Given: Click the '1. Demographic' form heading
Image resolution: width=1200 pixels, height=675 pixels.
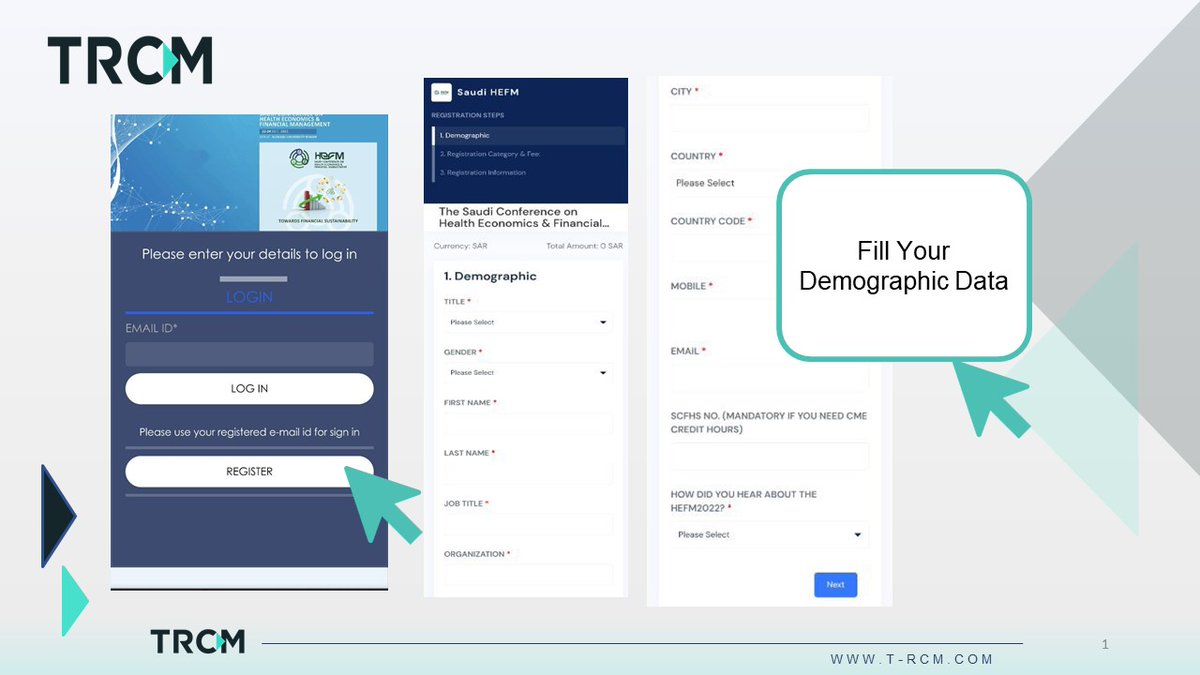Looking at the screenshot, I should [490, 276].
